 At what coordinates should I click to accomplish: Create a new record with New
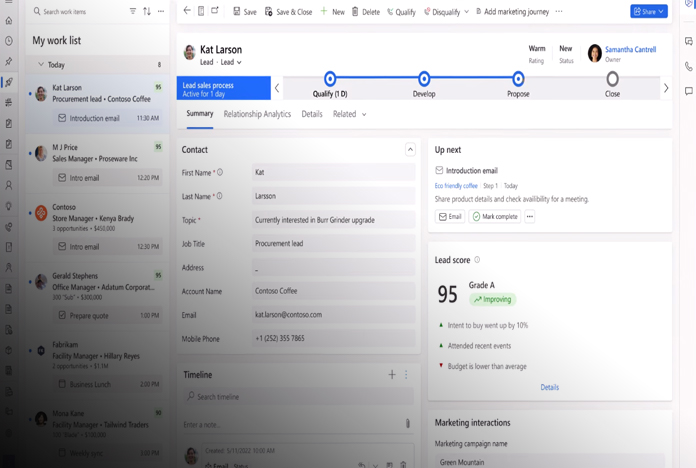click(332, 12)
